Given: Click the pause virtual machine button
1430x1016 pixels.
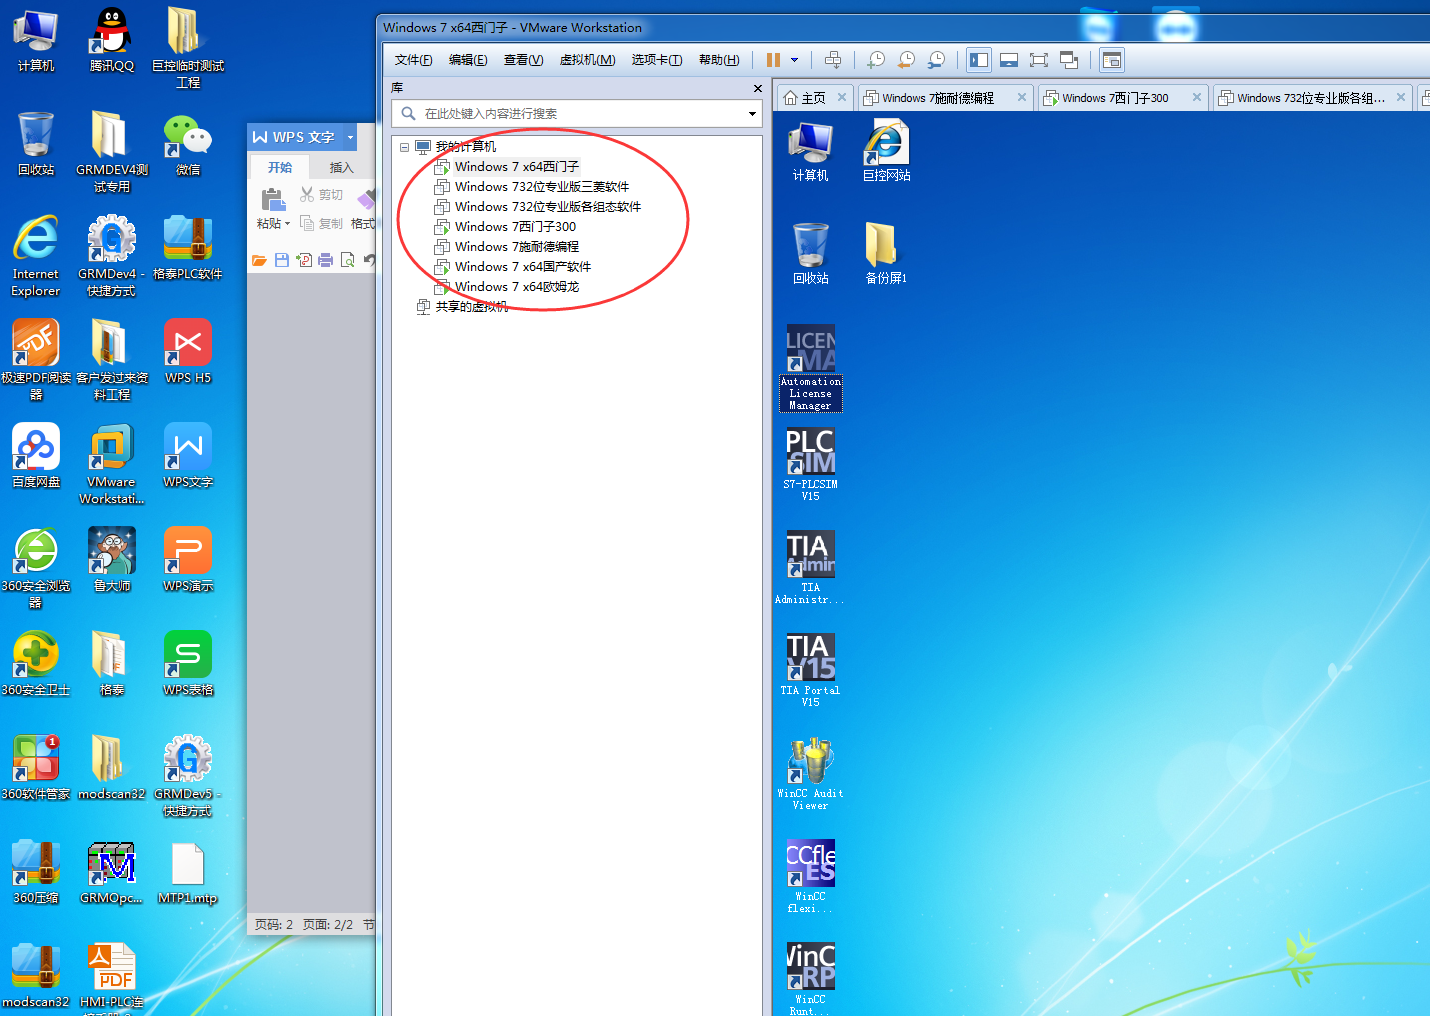Looking at the screenshot, I should pos(773,60).
